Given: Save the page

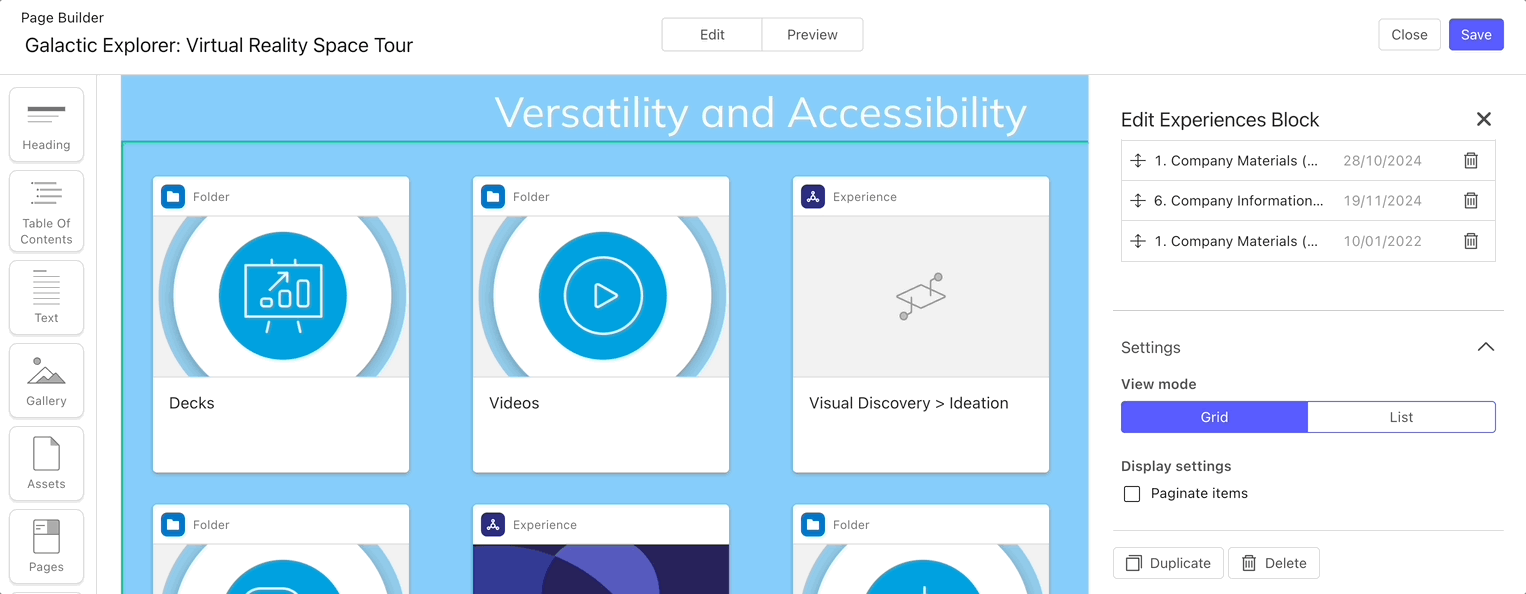Looking at the screenshot, I should point(1476,35).
